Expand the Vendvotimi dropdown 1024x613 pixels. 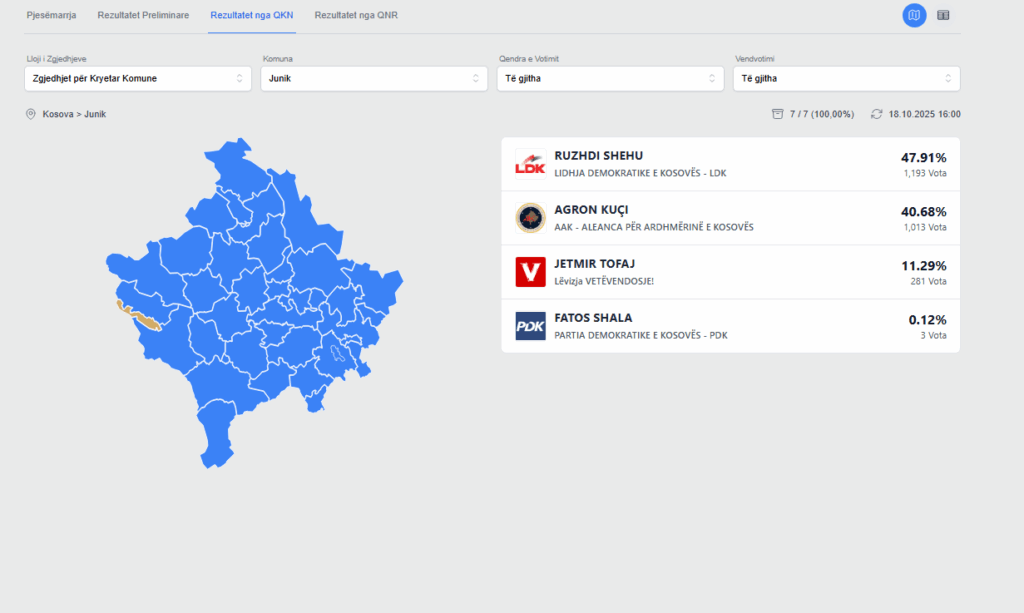coord(846,78)
